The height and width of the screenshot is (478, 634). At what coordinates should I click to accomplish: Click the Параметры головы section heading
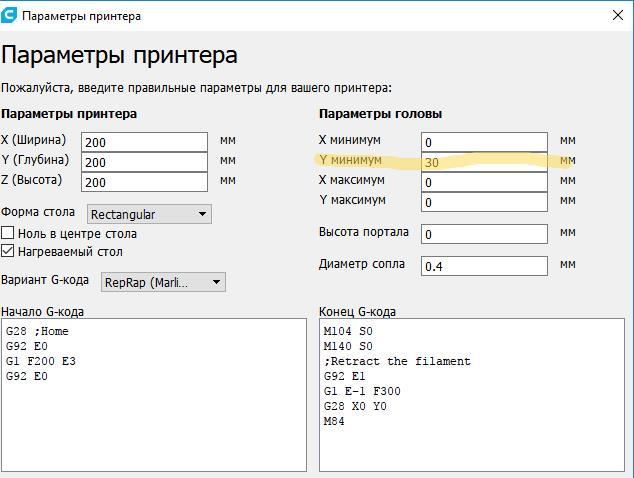pyautogui.click(x=380, y=114)
